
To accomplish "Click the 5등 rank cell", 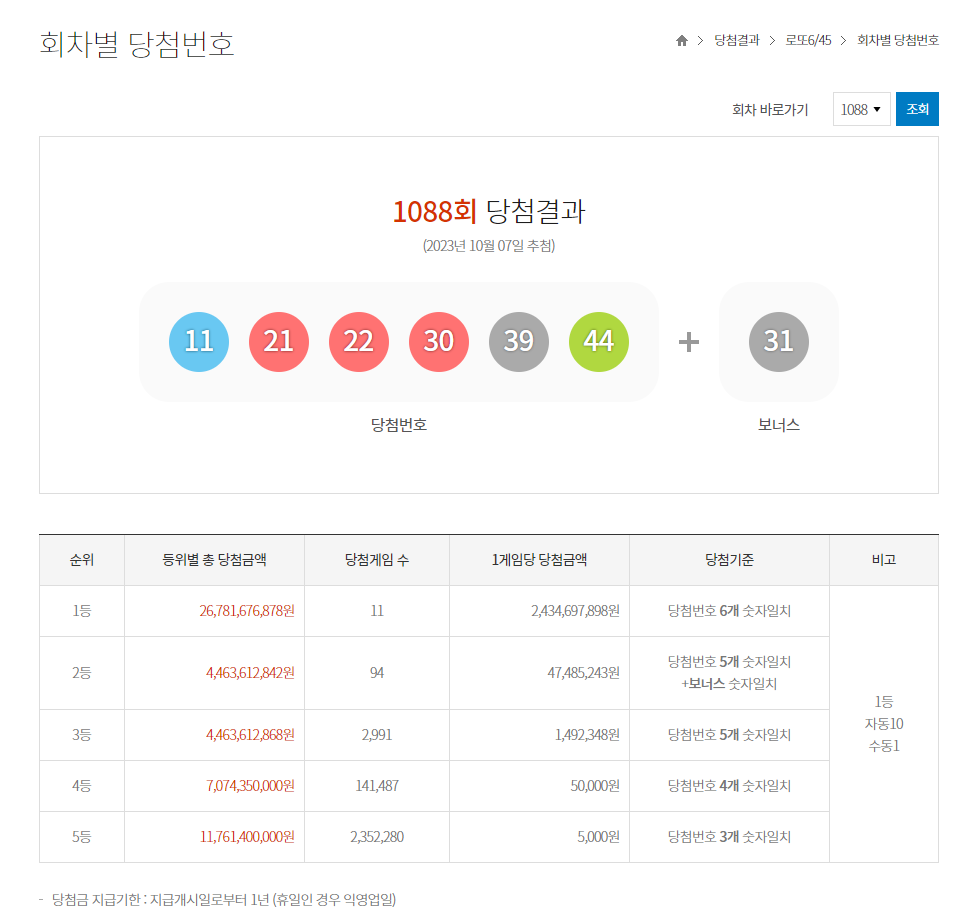I will [x=82, y=837].
